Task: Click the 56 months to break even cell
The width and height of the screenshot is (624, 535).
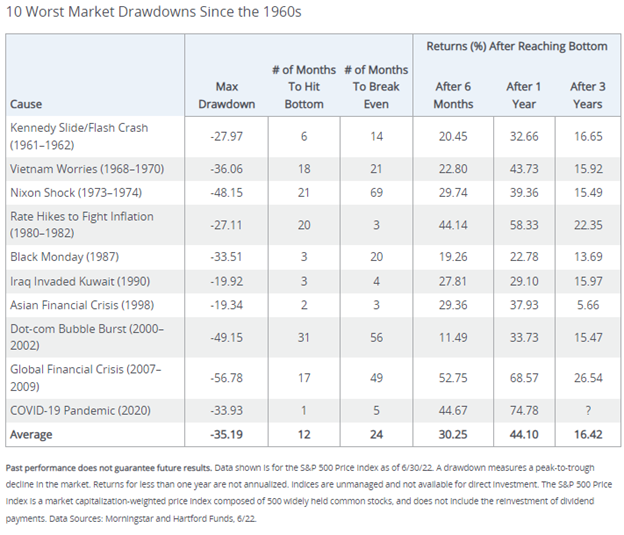Action: (x=376, y=338)
